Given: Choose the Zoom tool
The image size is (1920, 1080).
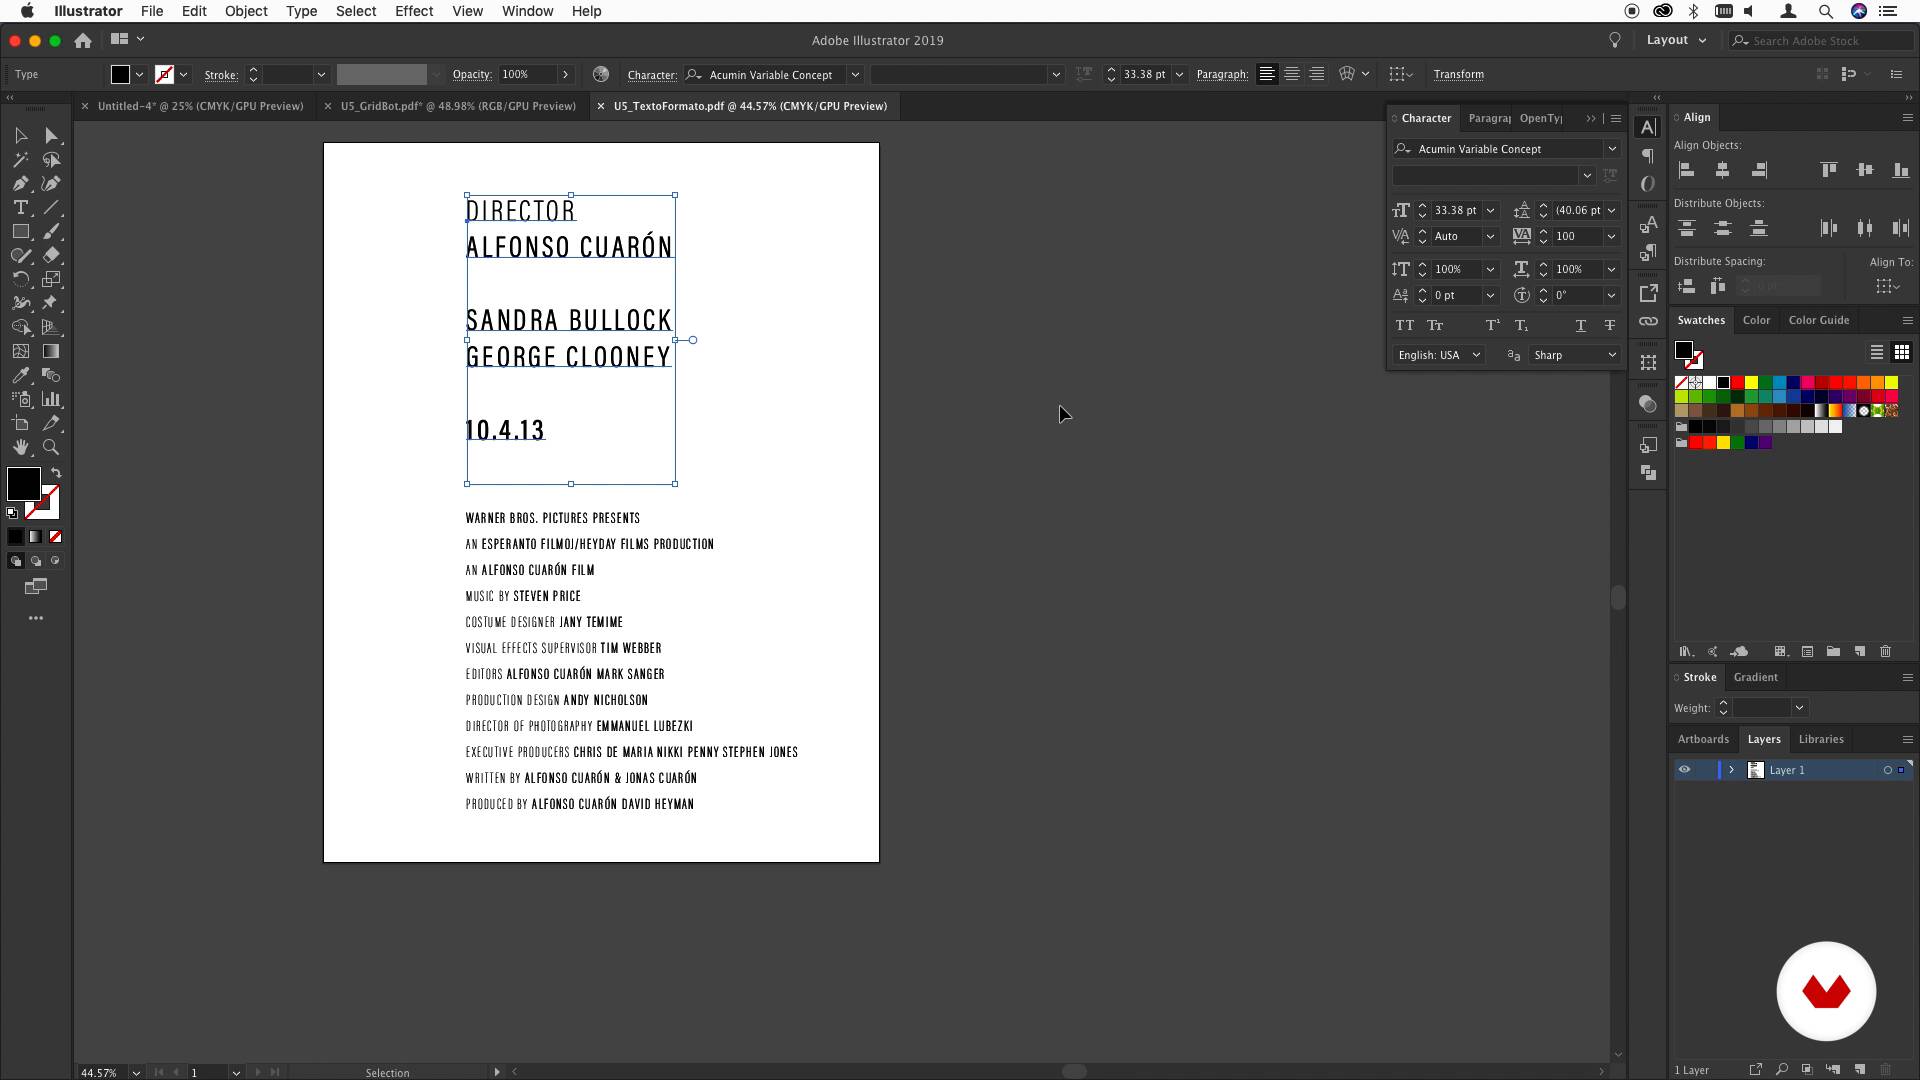Looking at the screenshot, I should 51,448.
